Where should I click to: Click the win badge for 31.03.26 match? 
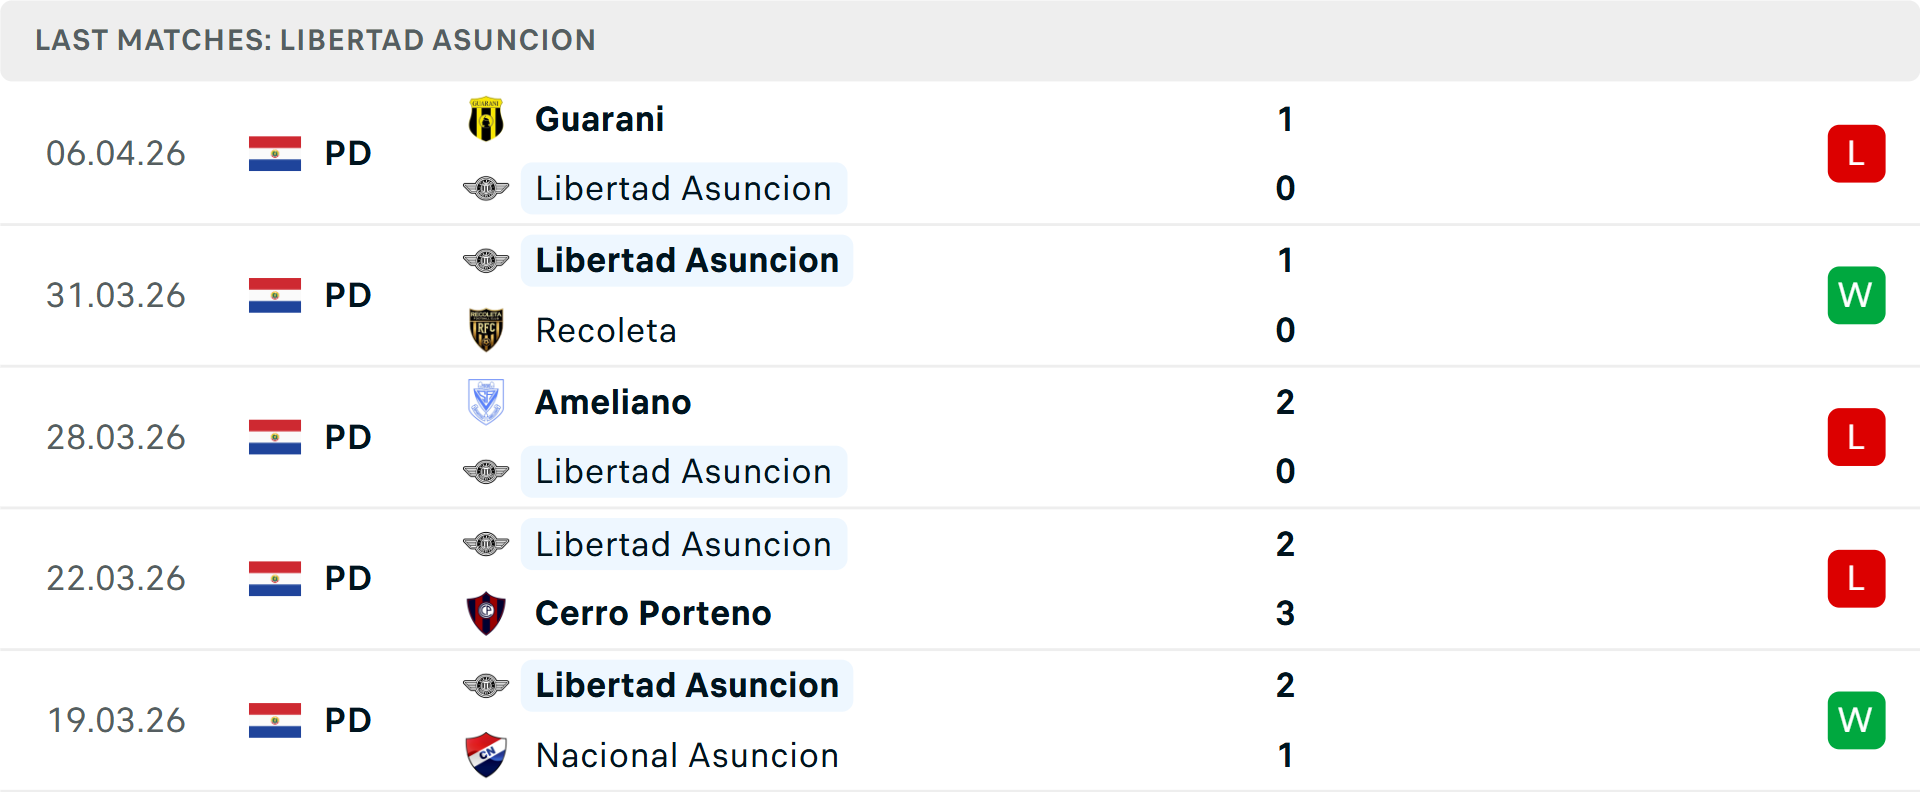1856,295
